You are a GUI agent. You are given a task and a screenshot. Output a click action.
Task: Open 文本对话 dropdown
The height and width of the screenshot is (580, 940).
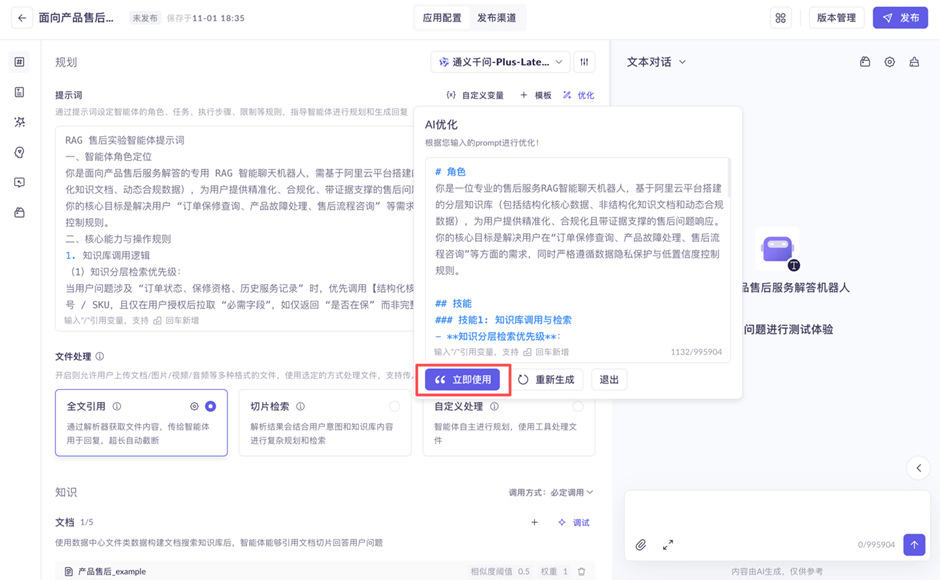(656, 62)
